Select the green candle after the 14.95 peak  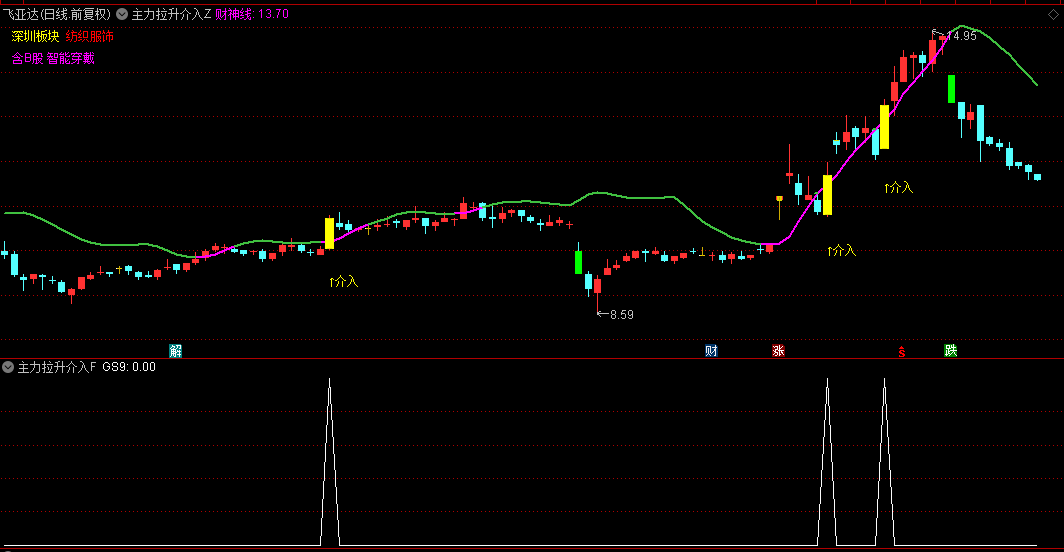click(951, 89)
